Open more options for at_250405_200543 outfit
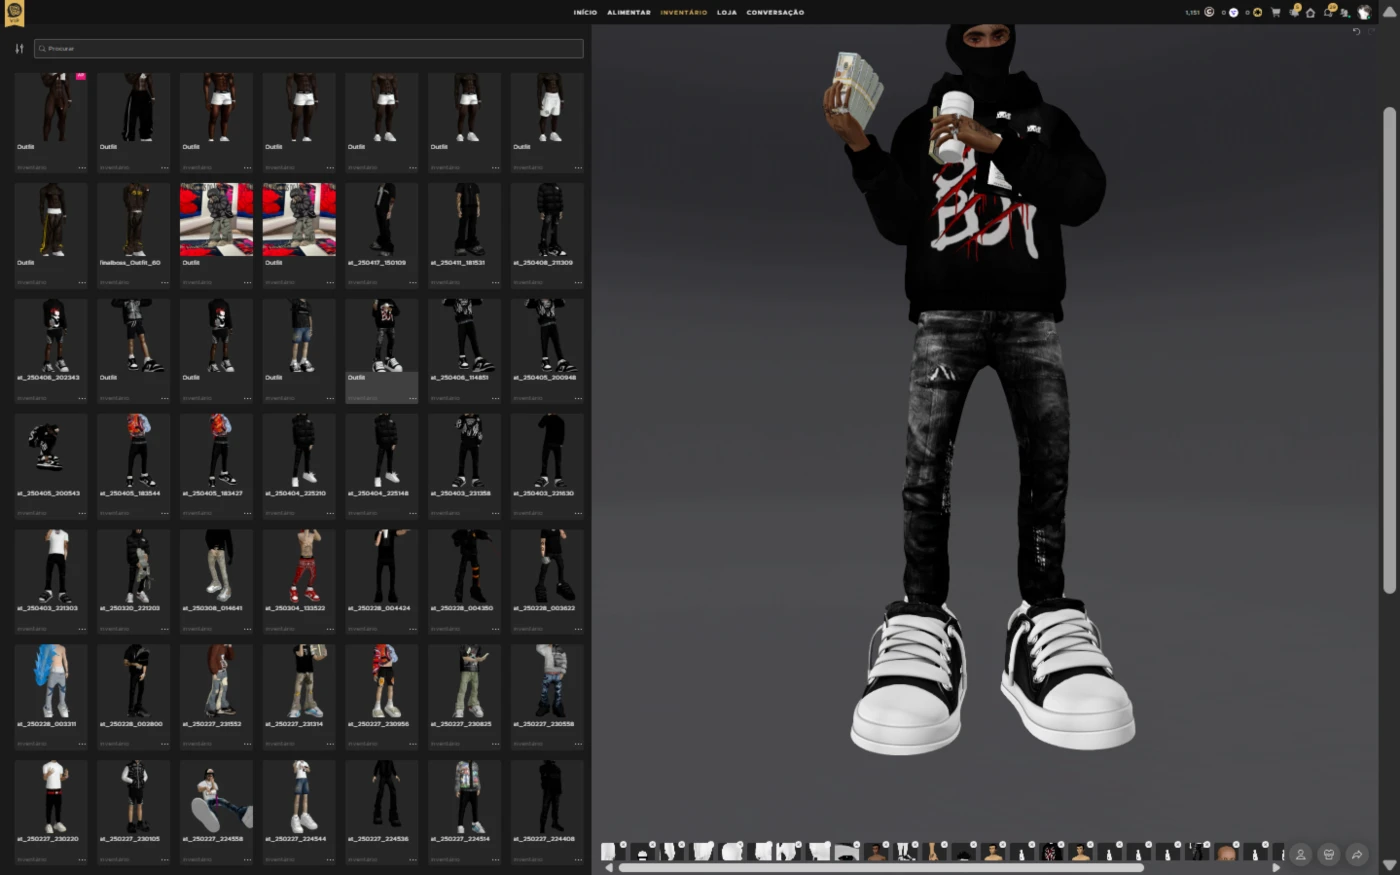 point(82,513)
